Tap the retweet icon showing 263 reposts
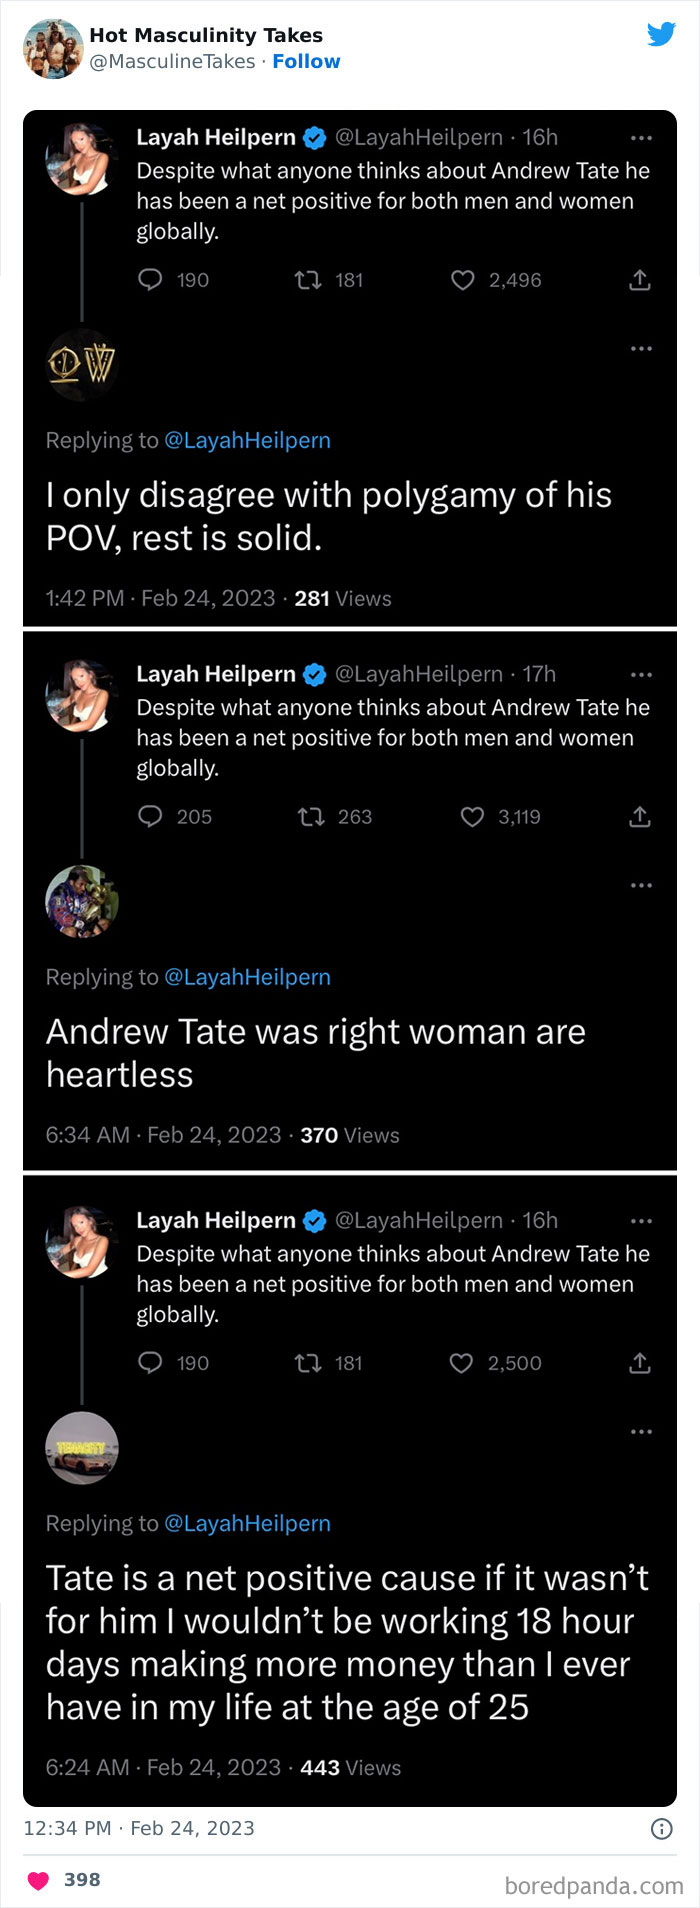 tap(311, 817)
